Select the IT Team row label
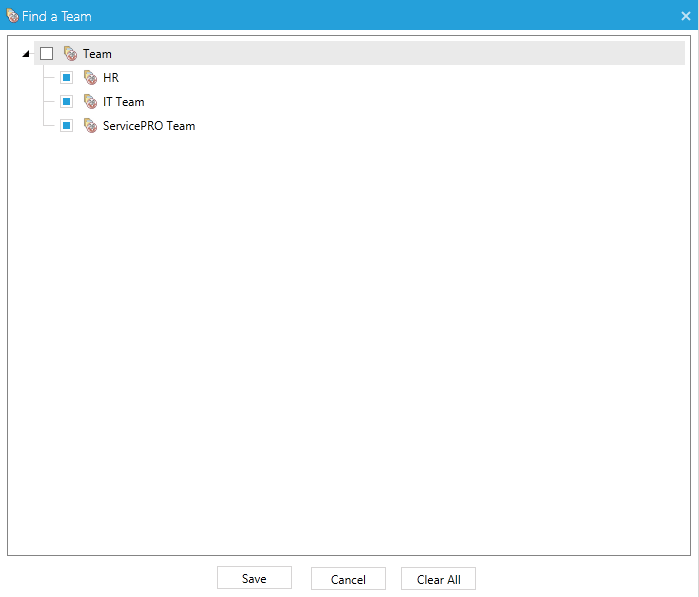 (x=124, y=102)
